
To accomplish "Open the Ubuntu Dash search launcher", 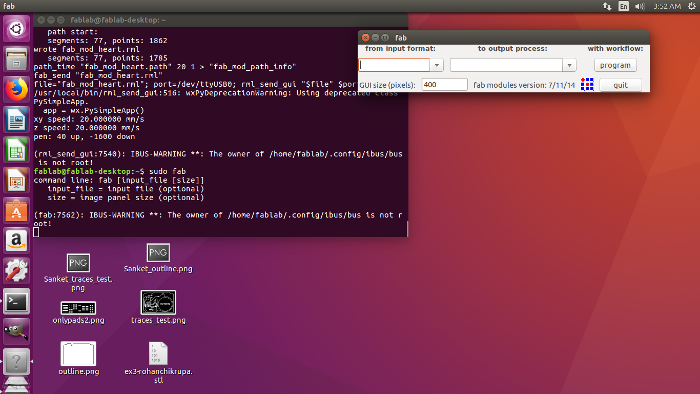I will [17, 29].
